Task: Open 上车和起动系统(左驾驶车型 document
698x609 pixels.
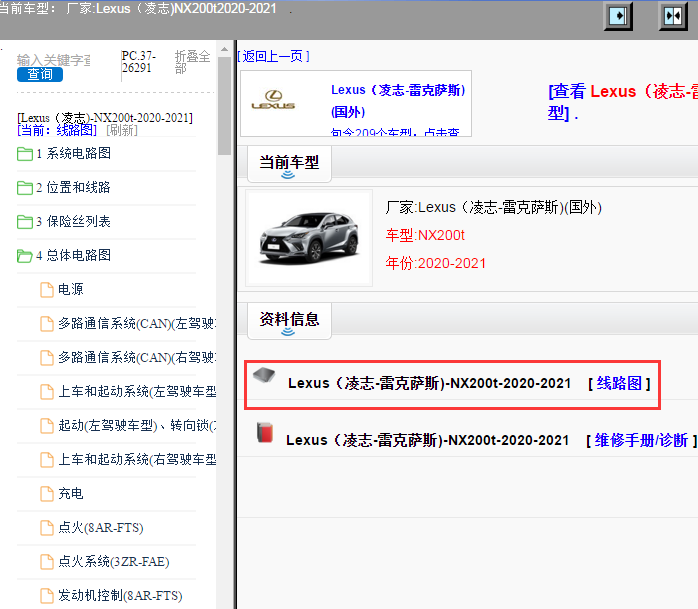Action: [x=137, y=391]
